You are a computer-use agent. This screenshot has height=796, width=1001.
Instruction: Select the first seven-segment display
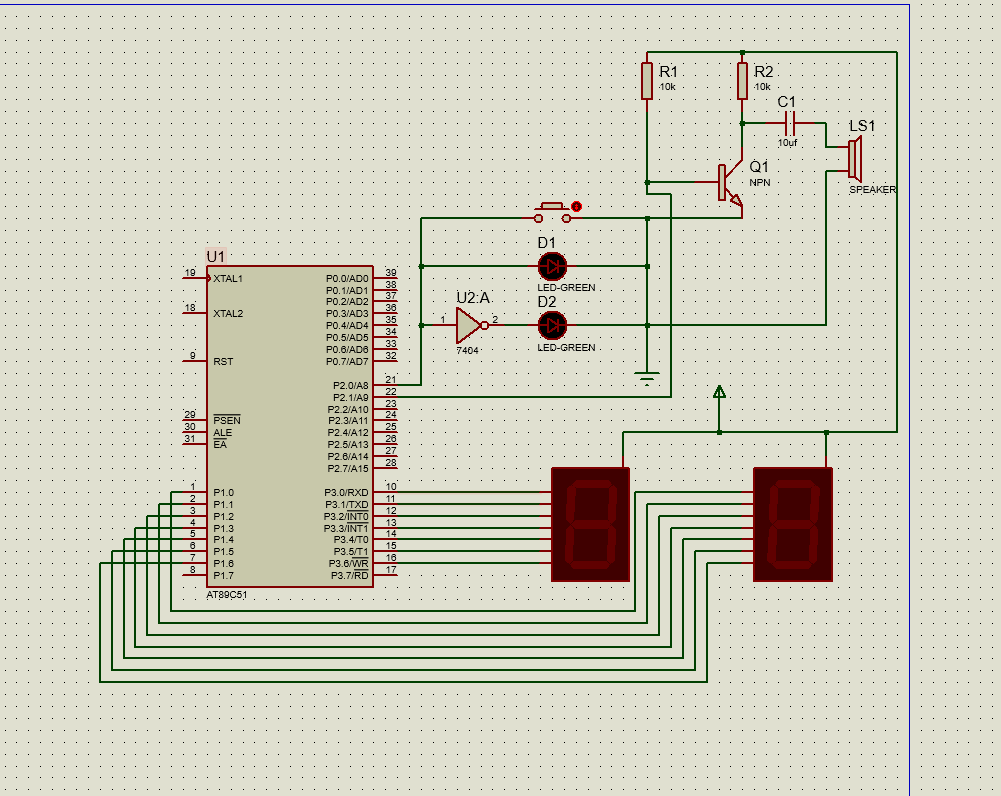[x=591, y=524]
